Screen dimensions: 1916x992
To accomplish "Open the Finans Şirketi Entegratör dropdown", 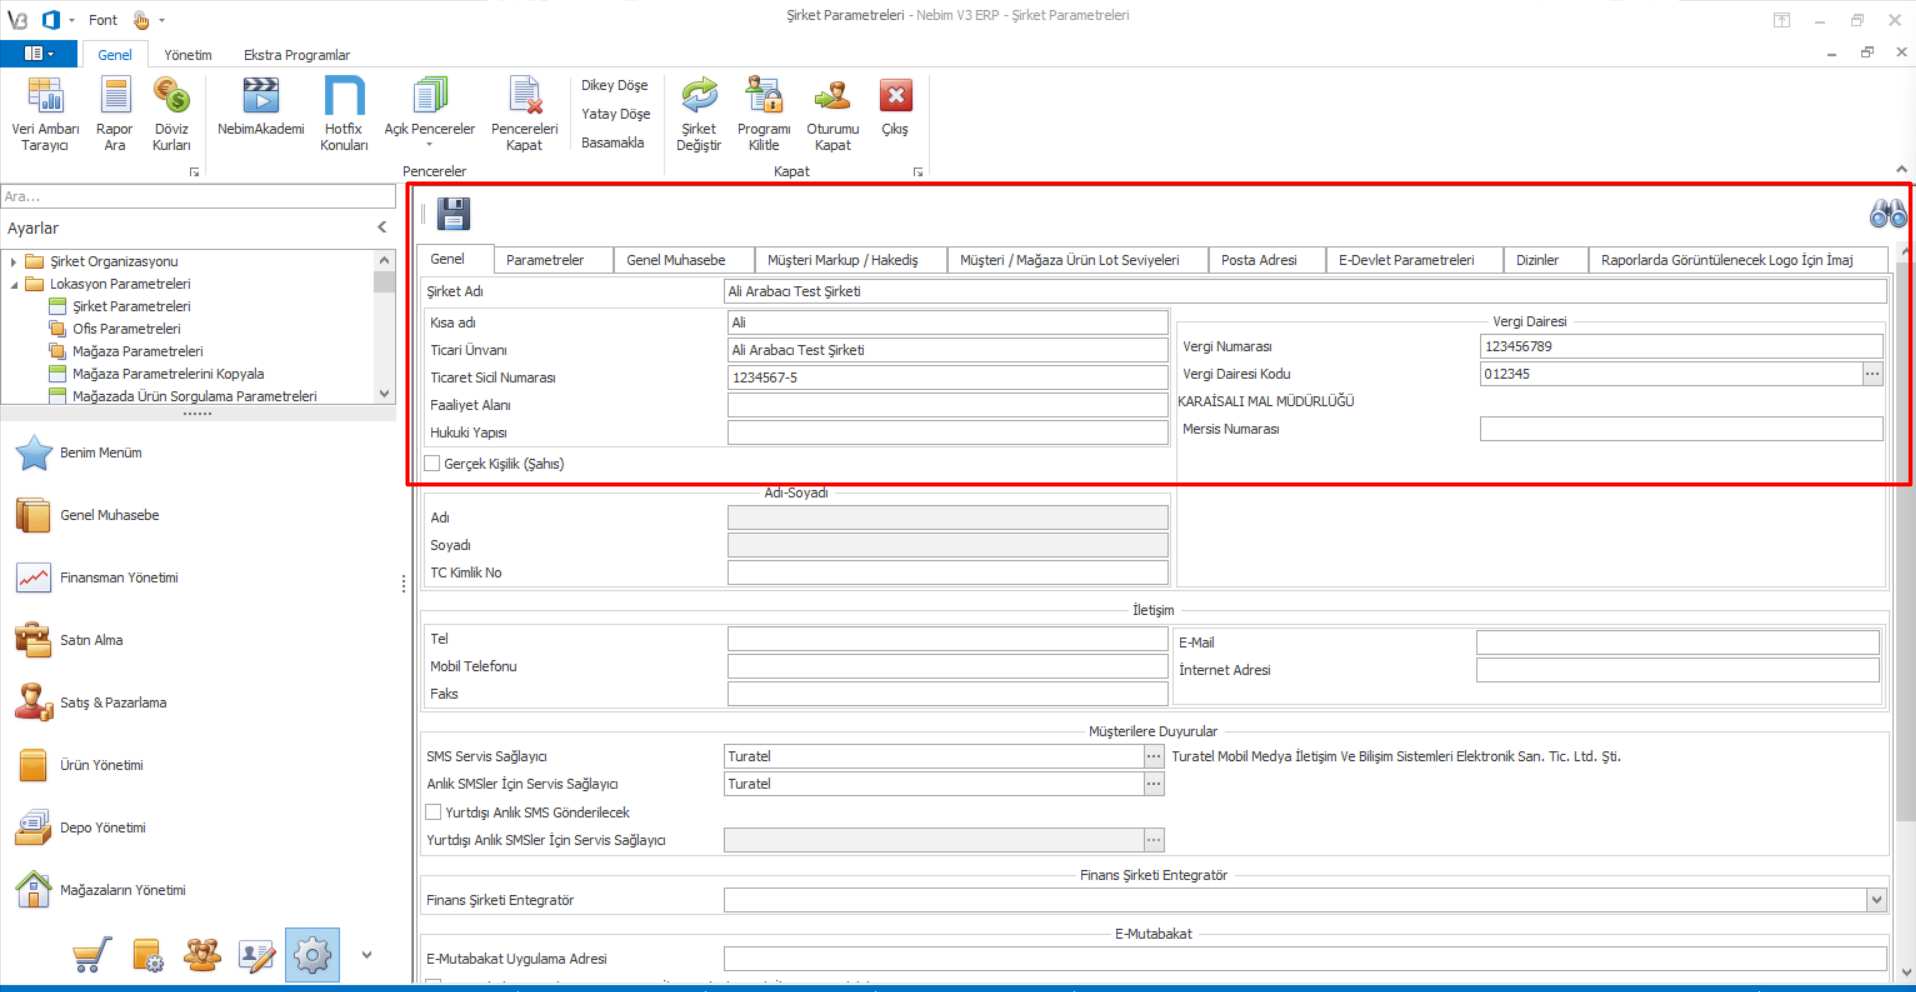I will (1876, 900).
